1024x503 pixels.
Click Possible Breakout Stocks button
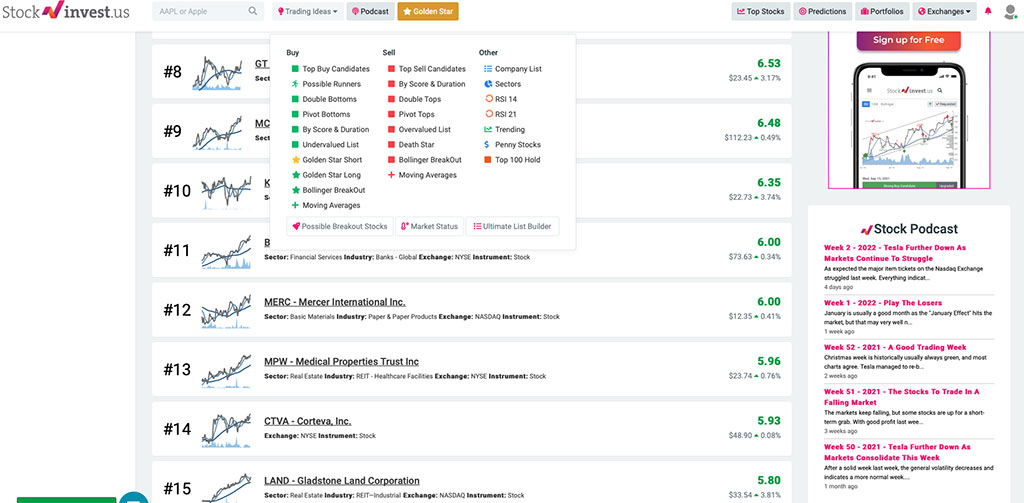339,226
